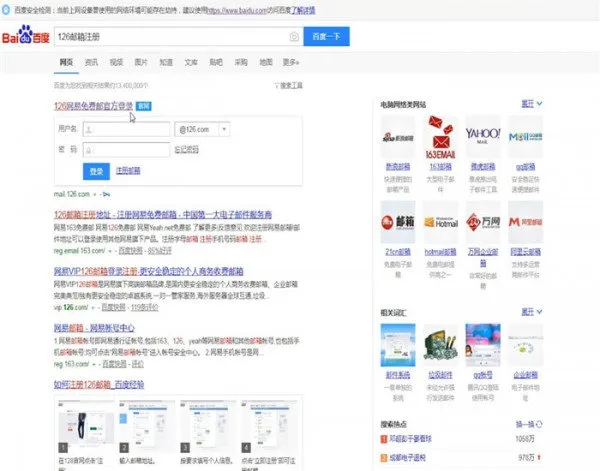Switch to the 网页 tab

pos(66,62)
